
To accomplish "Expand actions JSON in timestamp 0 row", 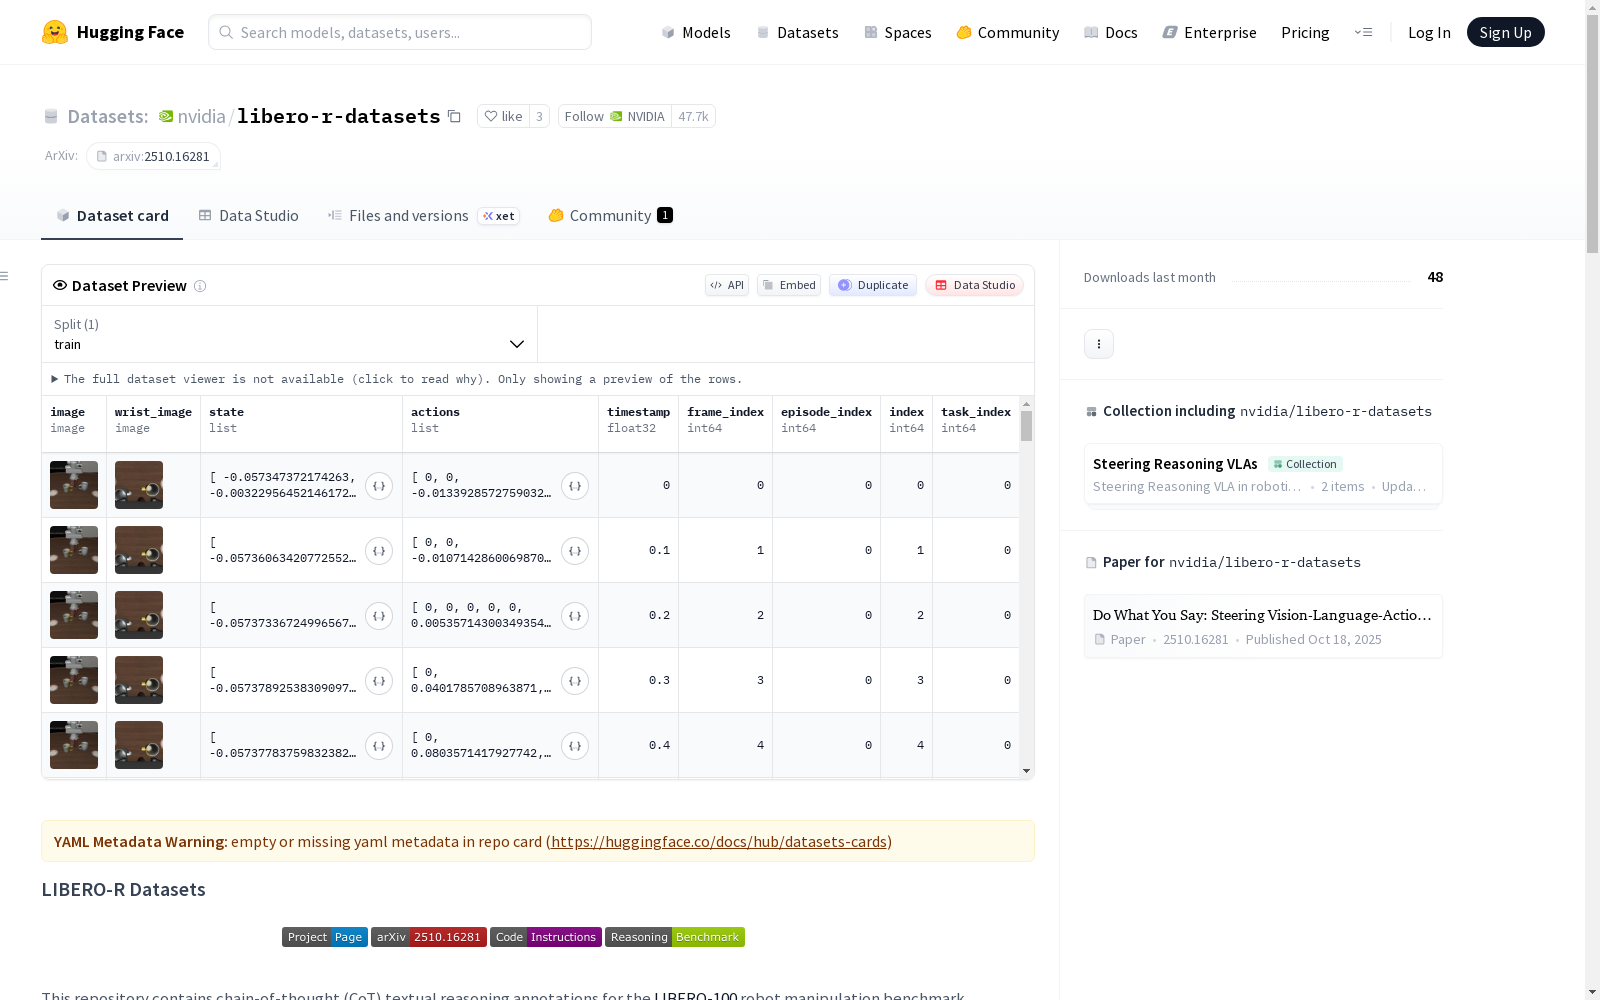I will (575, 486).
